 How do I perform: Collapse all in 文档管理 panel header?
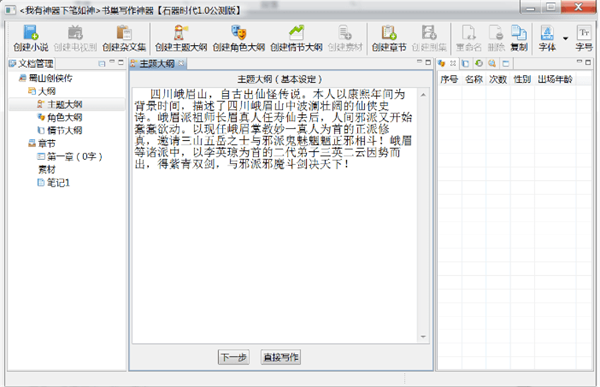coord(101,64)
